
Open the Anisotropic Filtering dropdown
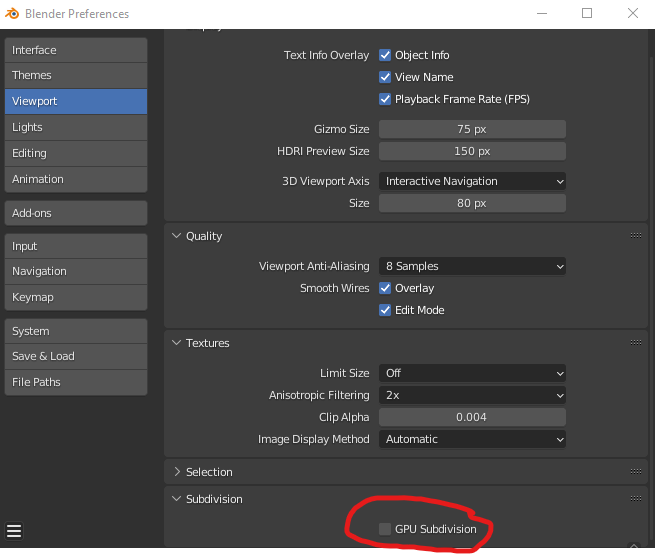(471, 395)
